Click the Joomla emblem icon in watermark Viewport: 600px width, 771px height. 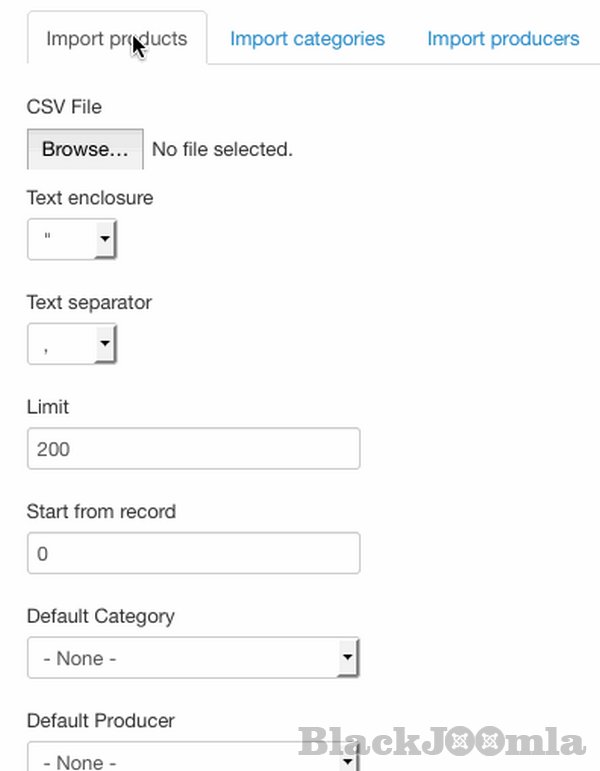(460, 743)
